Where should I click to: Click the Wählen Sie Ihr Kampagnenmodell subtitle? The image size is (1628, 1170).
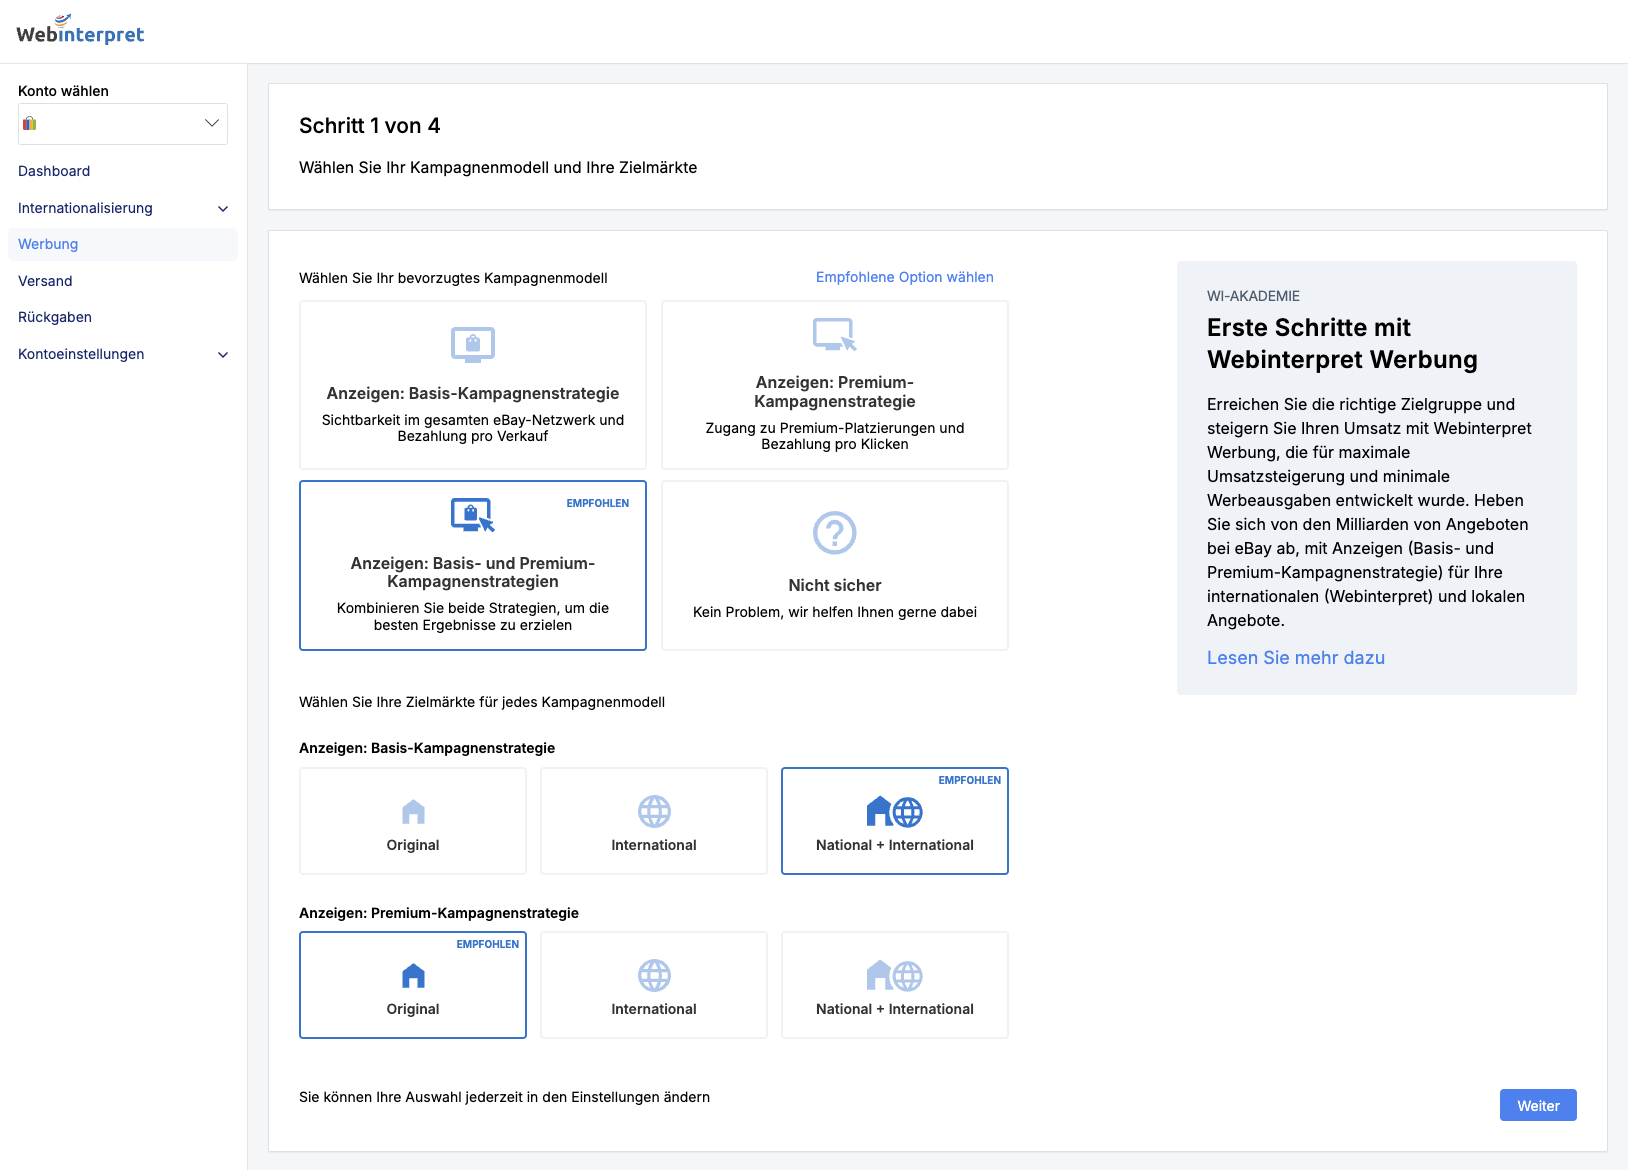[498, 168]
